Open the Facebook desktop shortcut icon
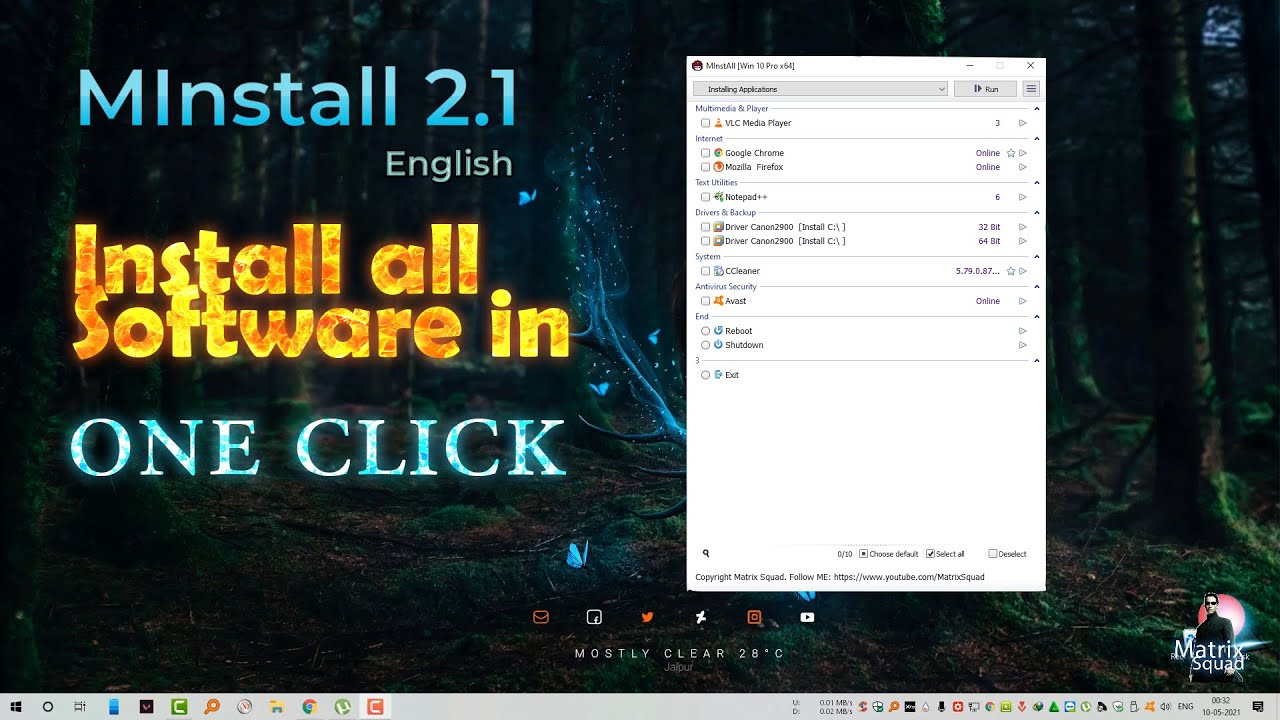The image size is (1280, 720). point(594,617)
